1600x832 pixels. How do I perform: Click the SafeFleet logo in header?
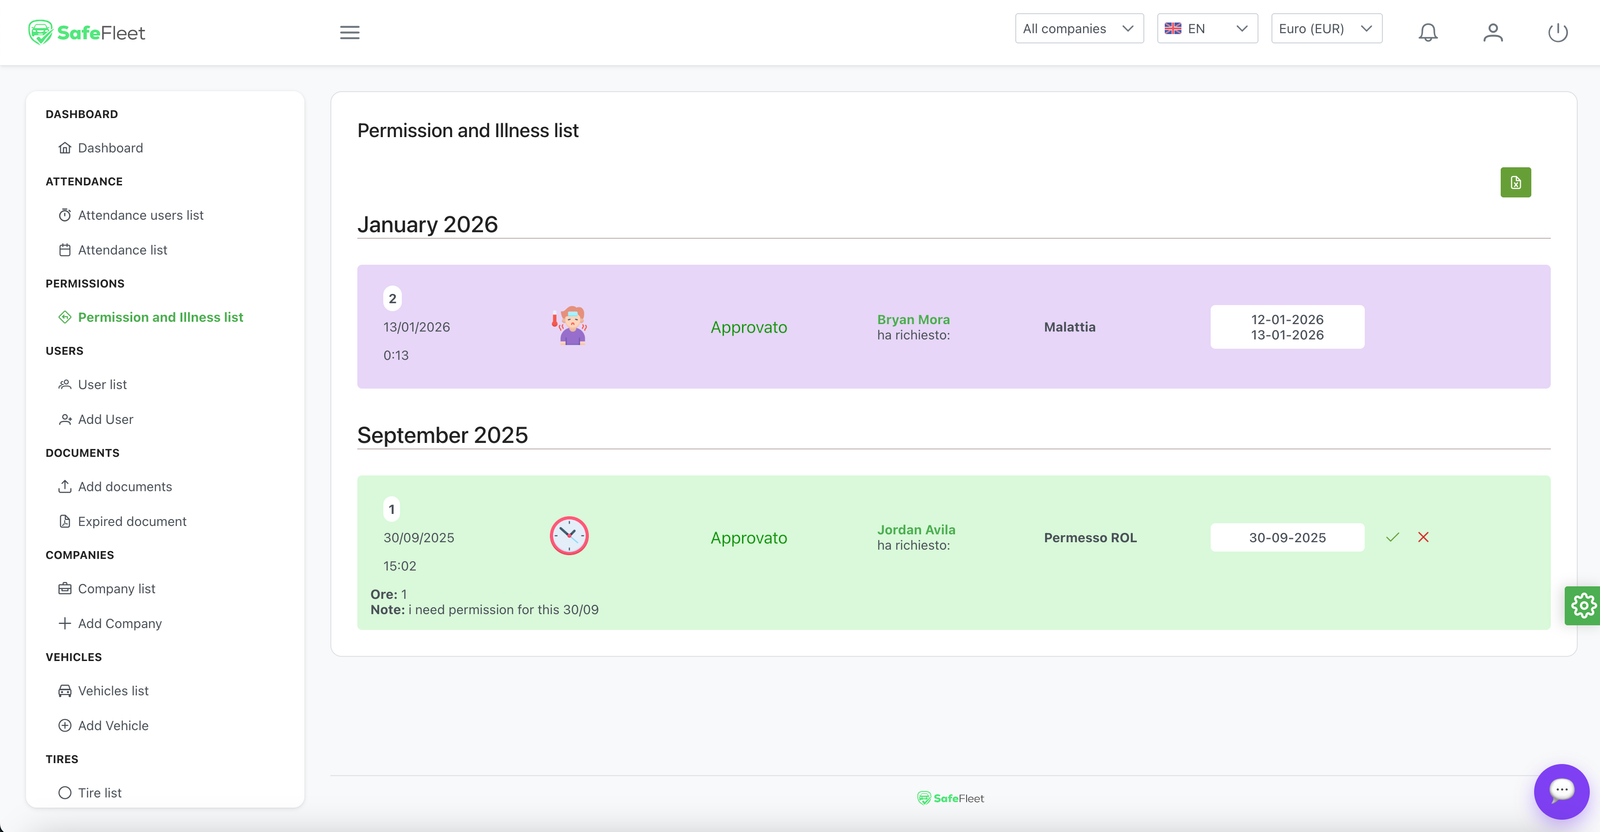[87, 33]
